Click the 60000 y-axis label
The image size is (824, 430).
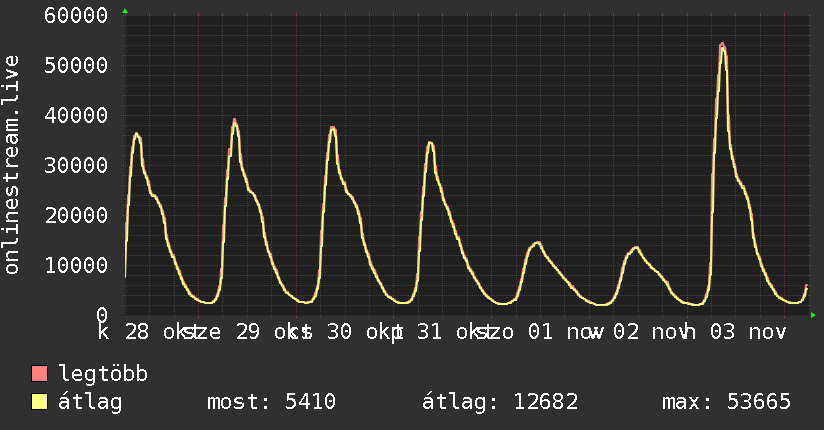pos(76,15)
